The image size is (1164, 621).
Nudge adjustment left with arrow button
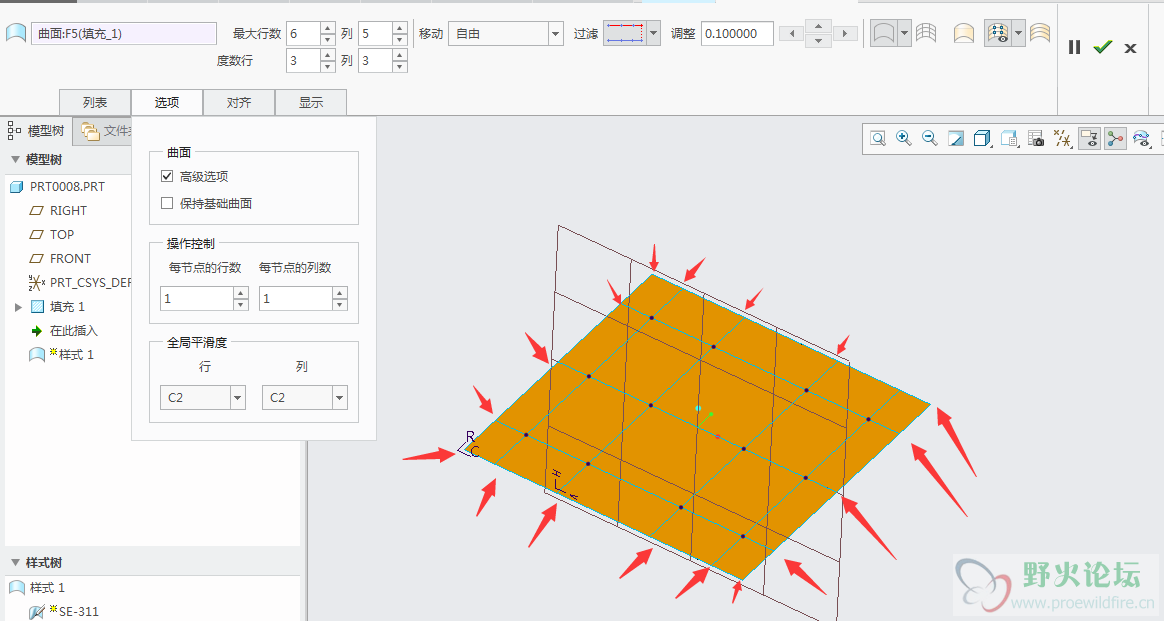tap(791, 33)
